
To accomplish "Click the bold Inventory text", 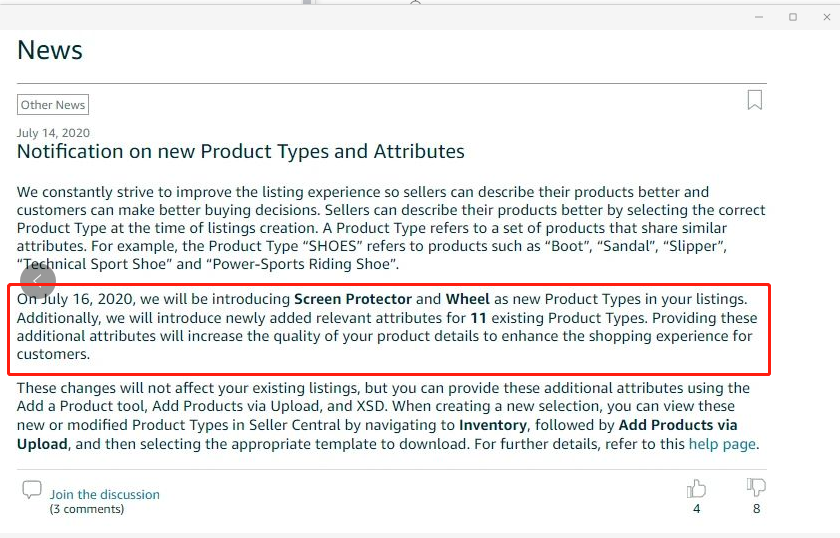I will [492, 425].
